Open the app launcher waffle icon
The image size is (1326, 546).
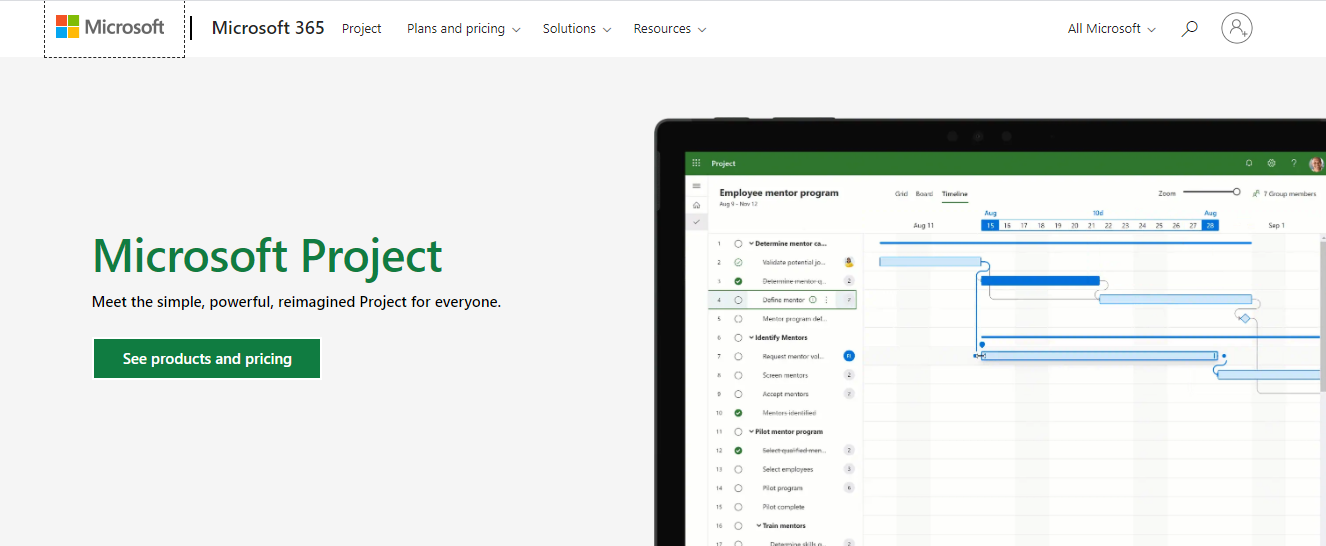click(x=696, y=163)
